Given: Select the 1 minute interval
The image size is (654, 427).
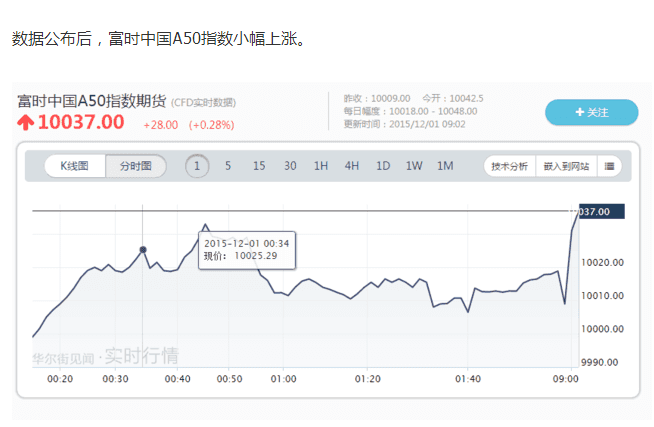Looking at the screenshot, I should [x=197, y=166].
